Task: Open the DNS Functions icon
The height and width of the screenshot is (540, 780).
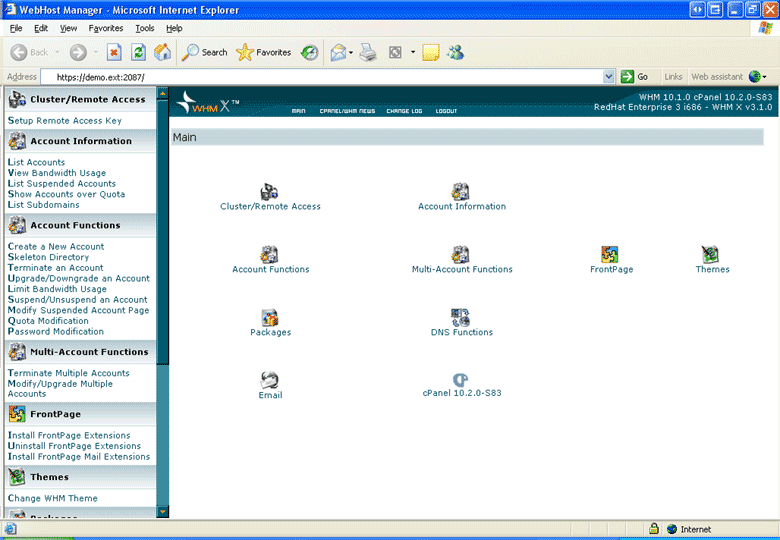Action: (x=461, y=318)
